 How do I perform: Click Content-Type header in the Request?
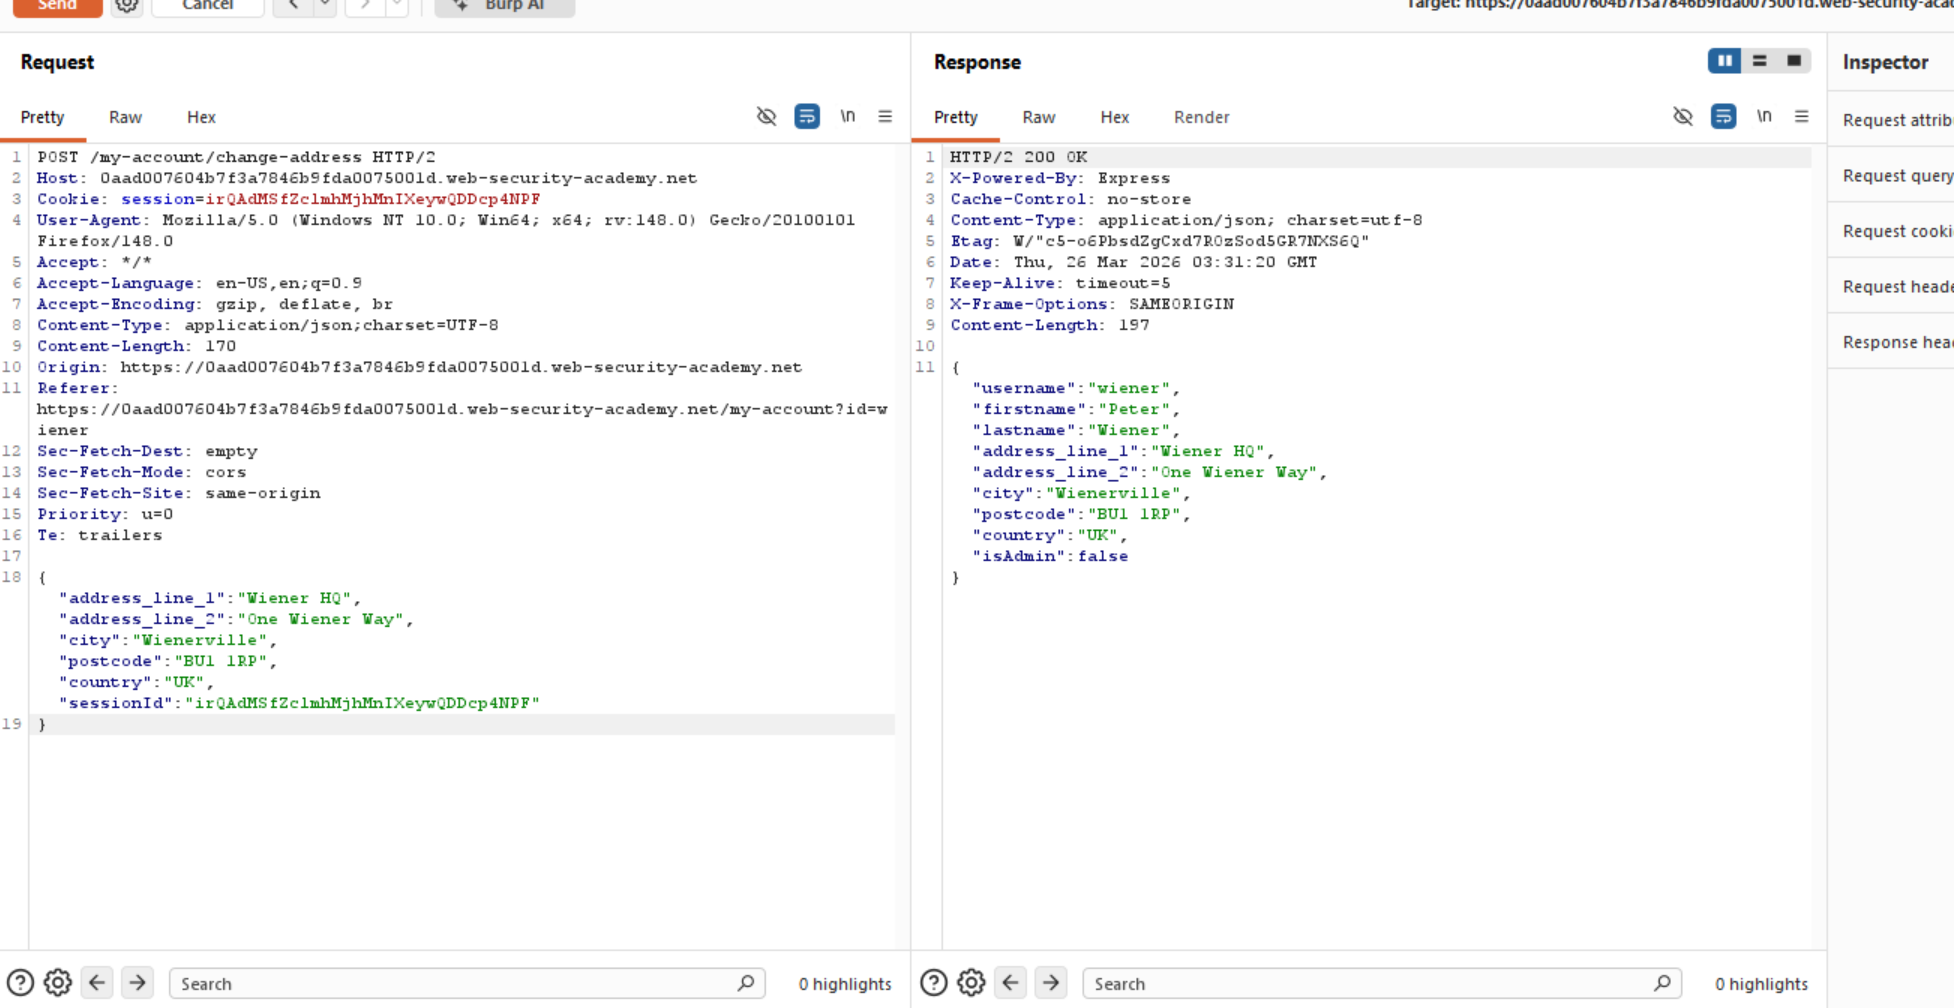click(x=268, y=325)
